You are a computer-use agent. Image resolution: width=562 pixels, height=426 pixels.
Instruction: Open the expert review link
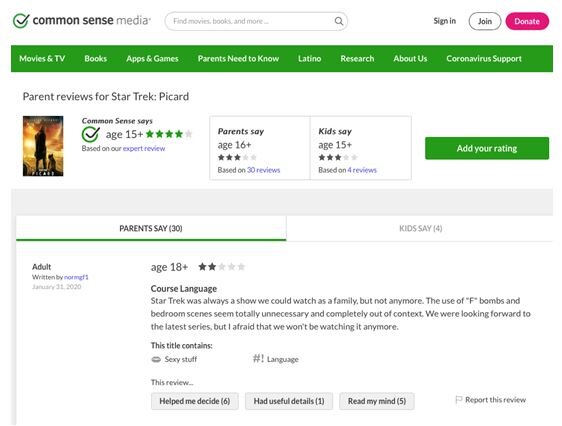click(144, 148)
